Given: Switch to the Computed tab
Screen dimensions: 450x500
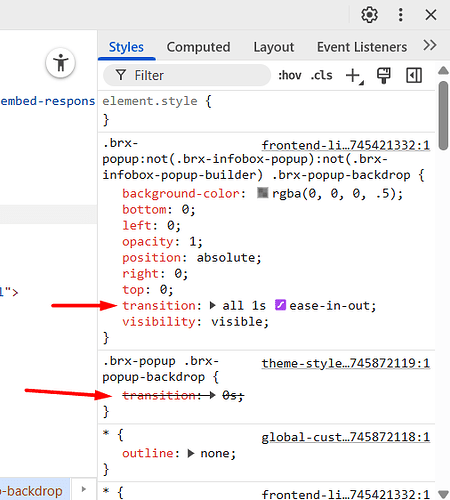Looking at the screenshot, I should tap(198, 47).
